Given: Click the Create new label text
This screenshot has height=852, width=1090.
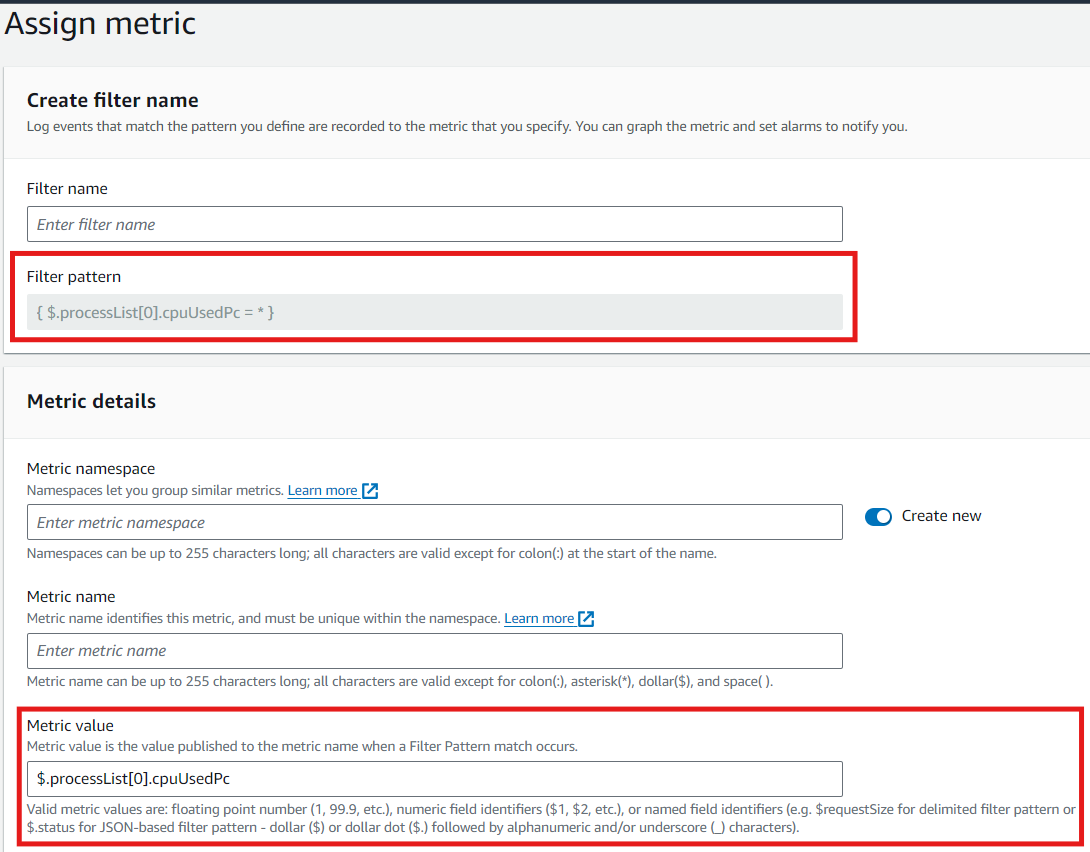Looking at the screenshot, I should (x=941, y=516).
